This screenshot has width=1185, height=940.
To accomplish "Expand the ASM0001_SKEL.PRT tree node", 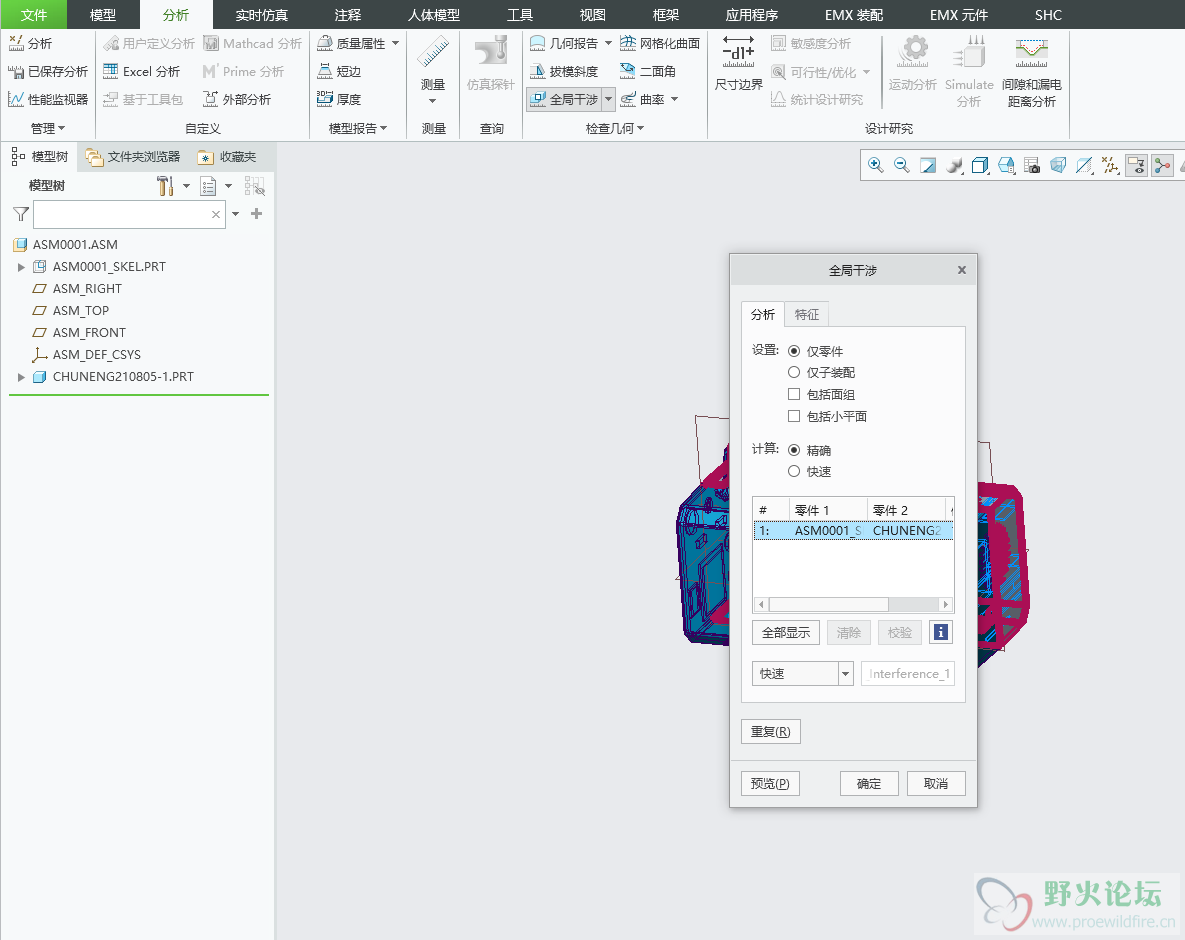I will pyautogui.click(x=21, y=267).
